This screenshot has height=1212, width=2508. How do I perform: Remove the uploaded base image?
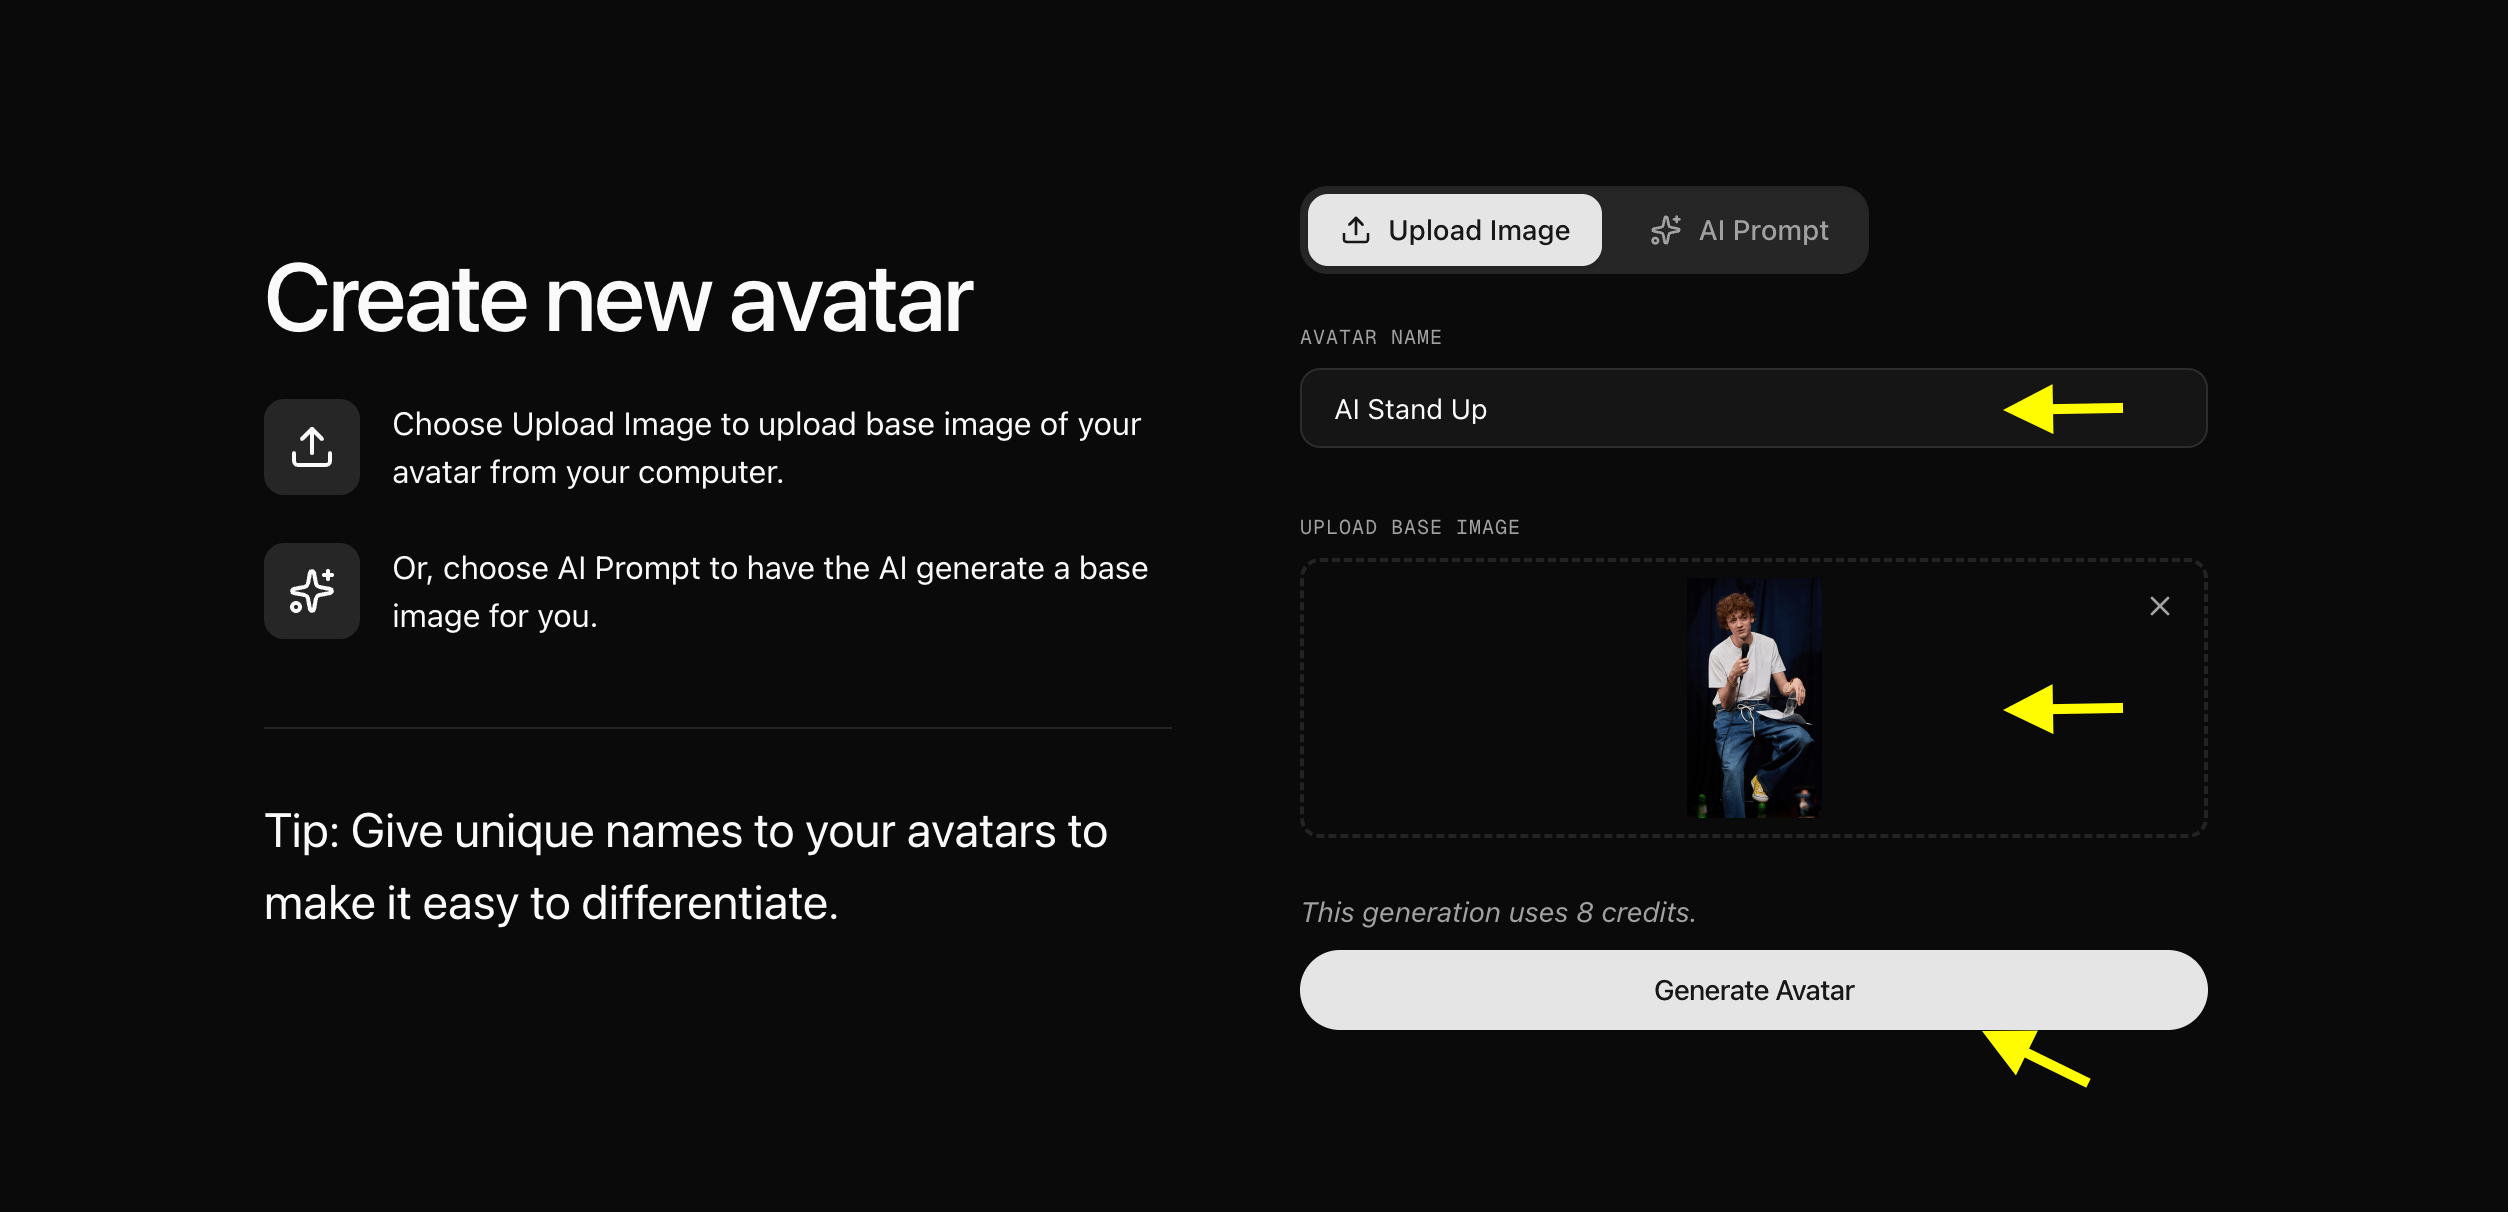pyautogui.click(x=2159, y=606)
